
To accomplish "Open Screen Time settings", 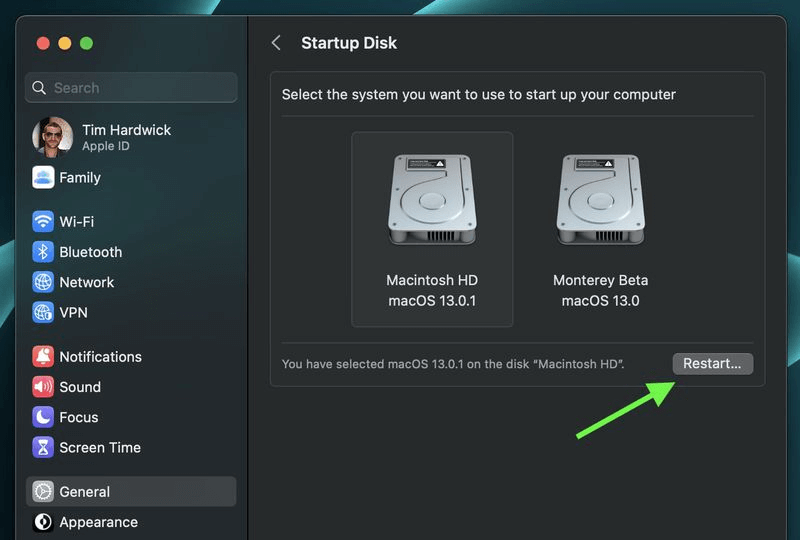I will [x=131, y=448].
